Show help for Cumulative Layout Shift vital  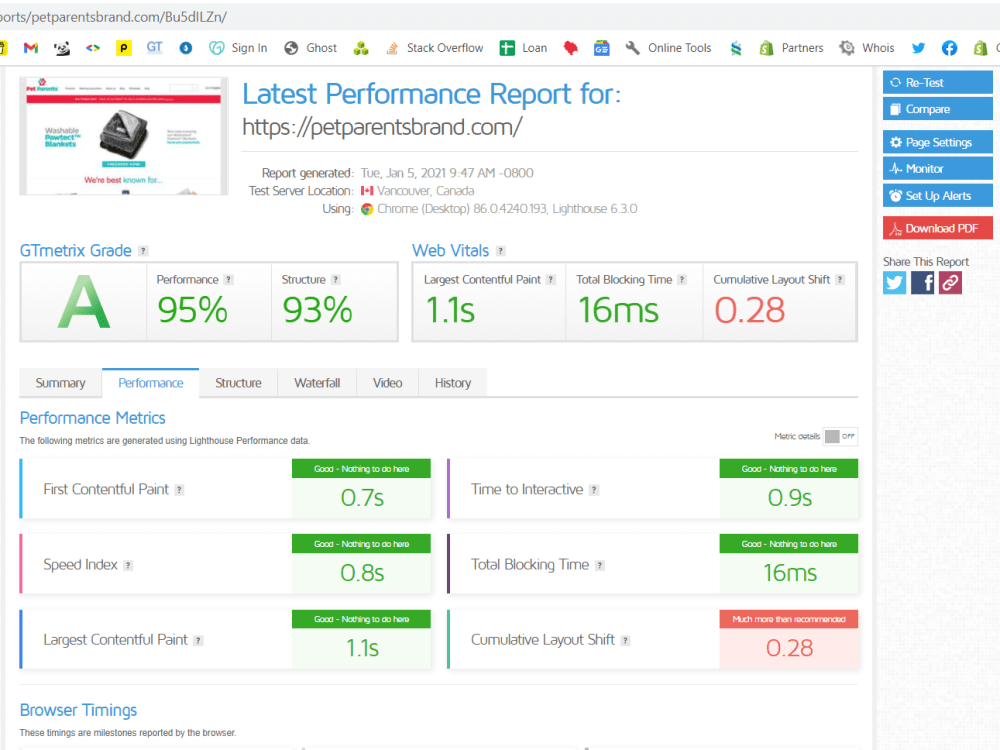tap(840, 279)
